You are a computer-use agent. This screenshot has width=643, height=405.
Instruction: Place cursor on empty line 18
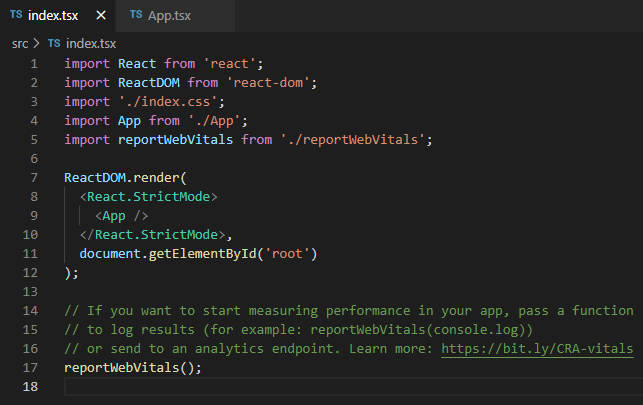click(353, 387)
